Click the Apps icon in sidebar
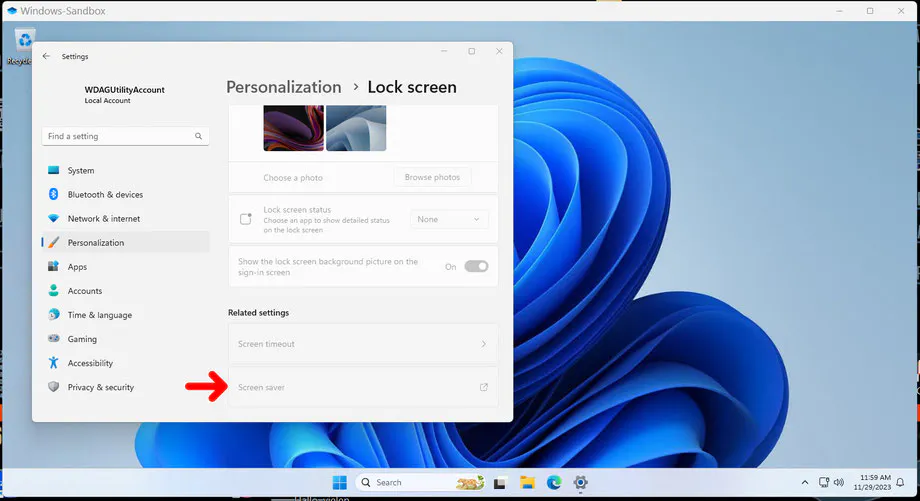 click(53, 266)
